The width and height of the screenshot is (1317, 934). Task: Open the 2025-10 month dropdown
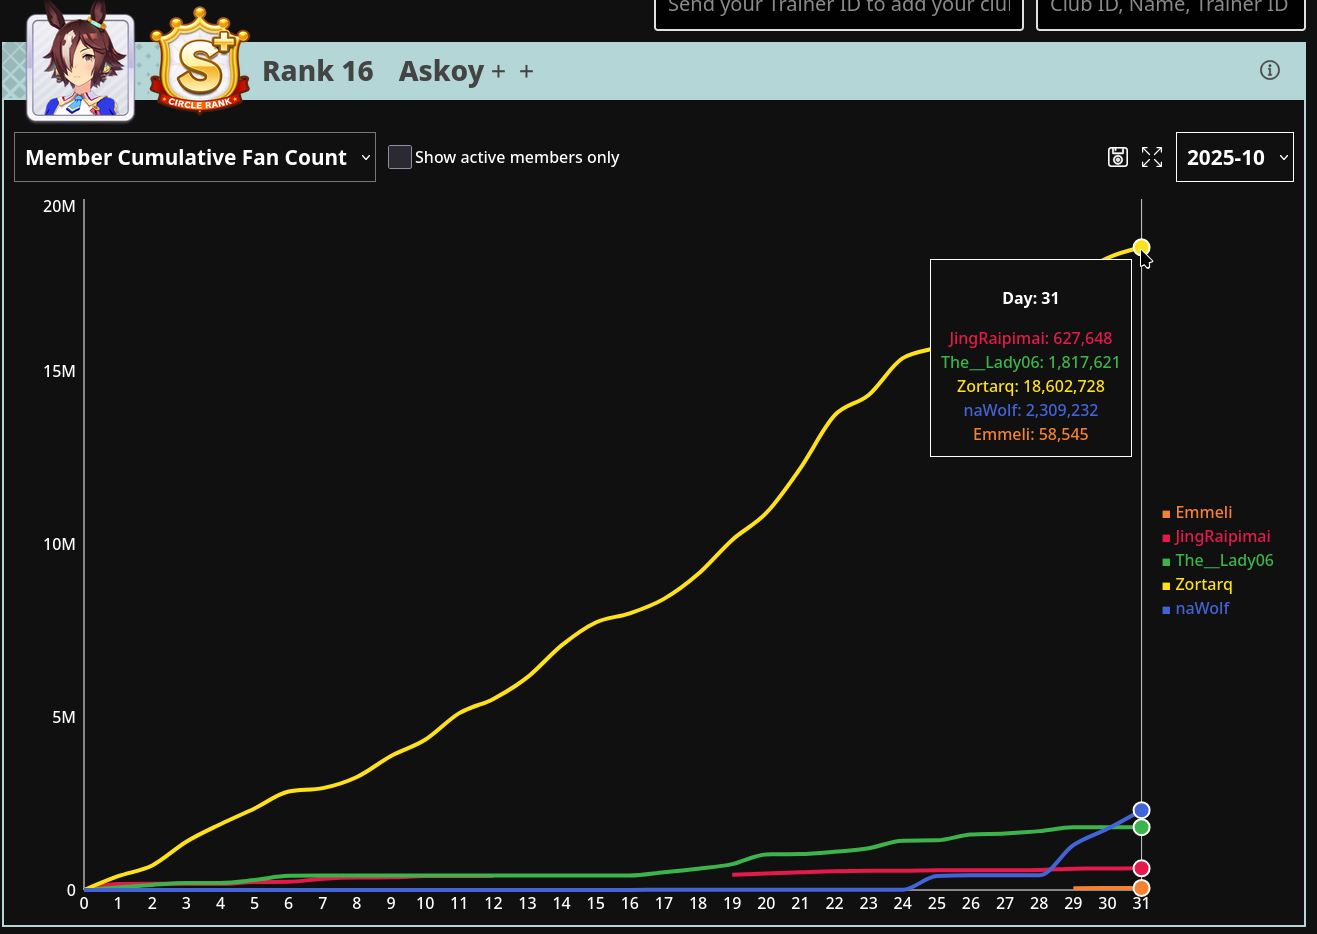click(x=1235, y=157)
